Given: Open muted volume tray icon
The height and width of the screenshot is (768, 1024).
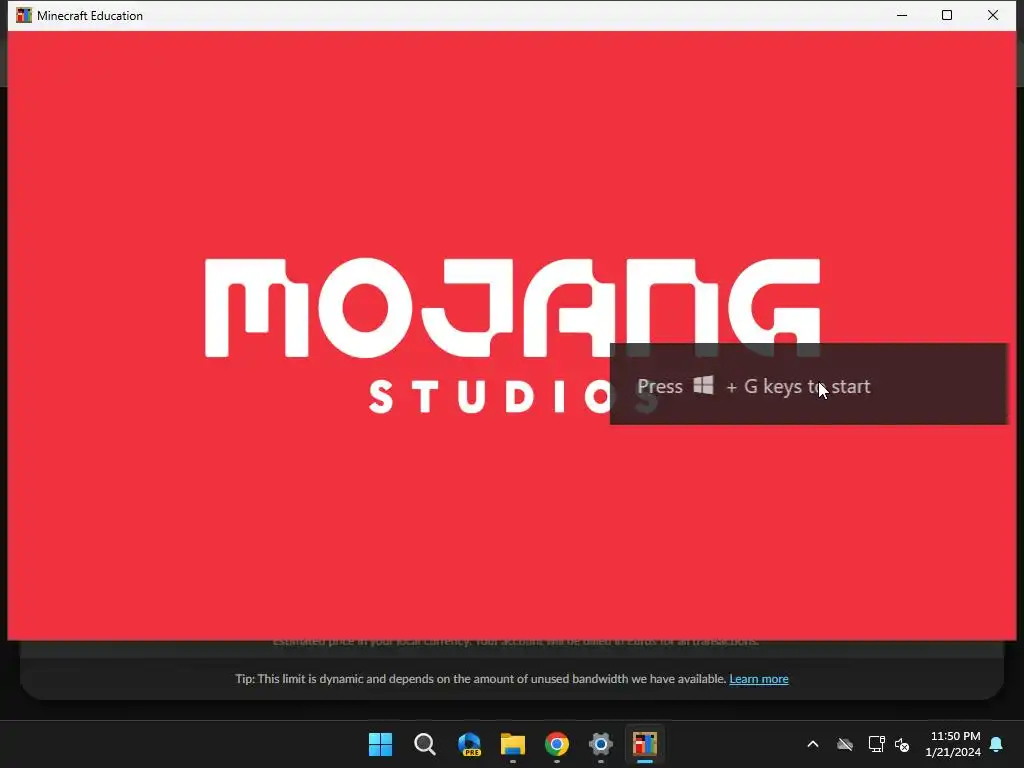Looking at the screenshot, I should click(902, 744).
